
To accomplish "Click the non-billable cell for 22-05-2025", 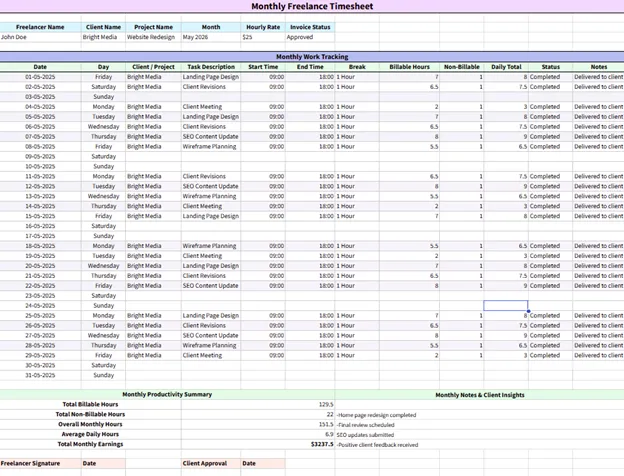I will point(462,286).
